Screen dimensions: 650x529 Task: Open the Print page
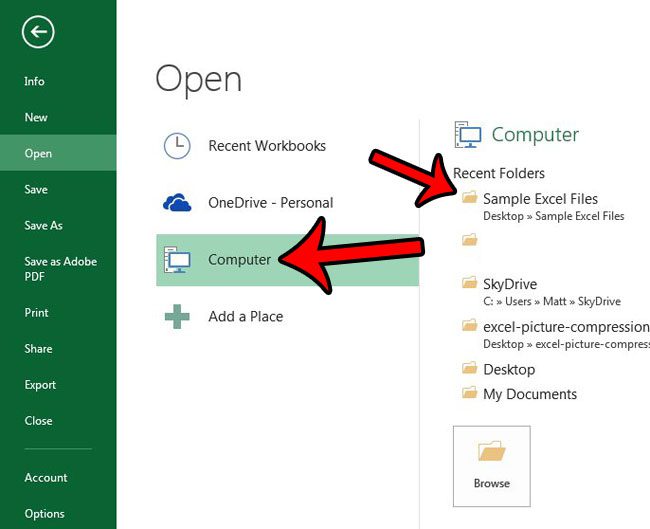click(36, 313)
